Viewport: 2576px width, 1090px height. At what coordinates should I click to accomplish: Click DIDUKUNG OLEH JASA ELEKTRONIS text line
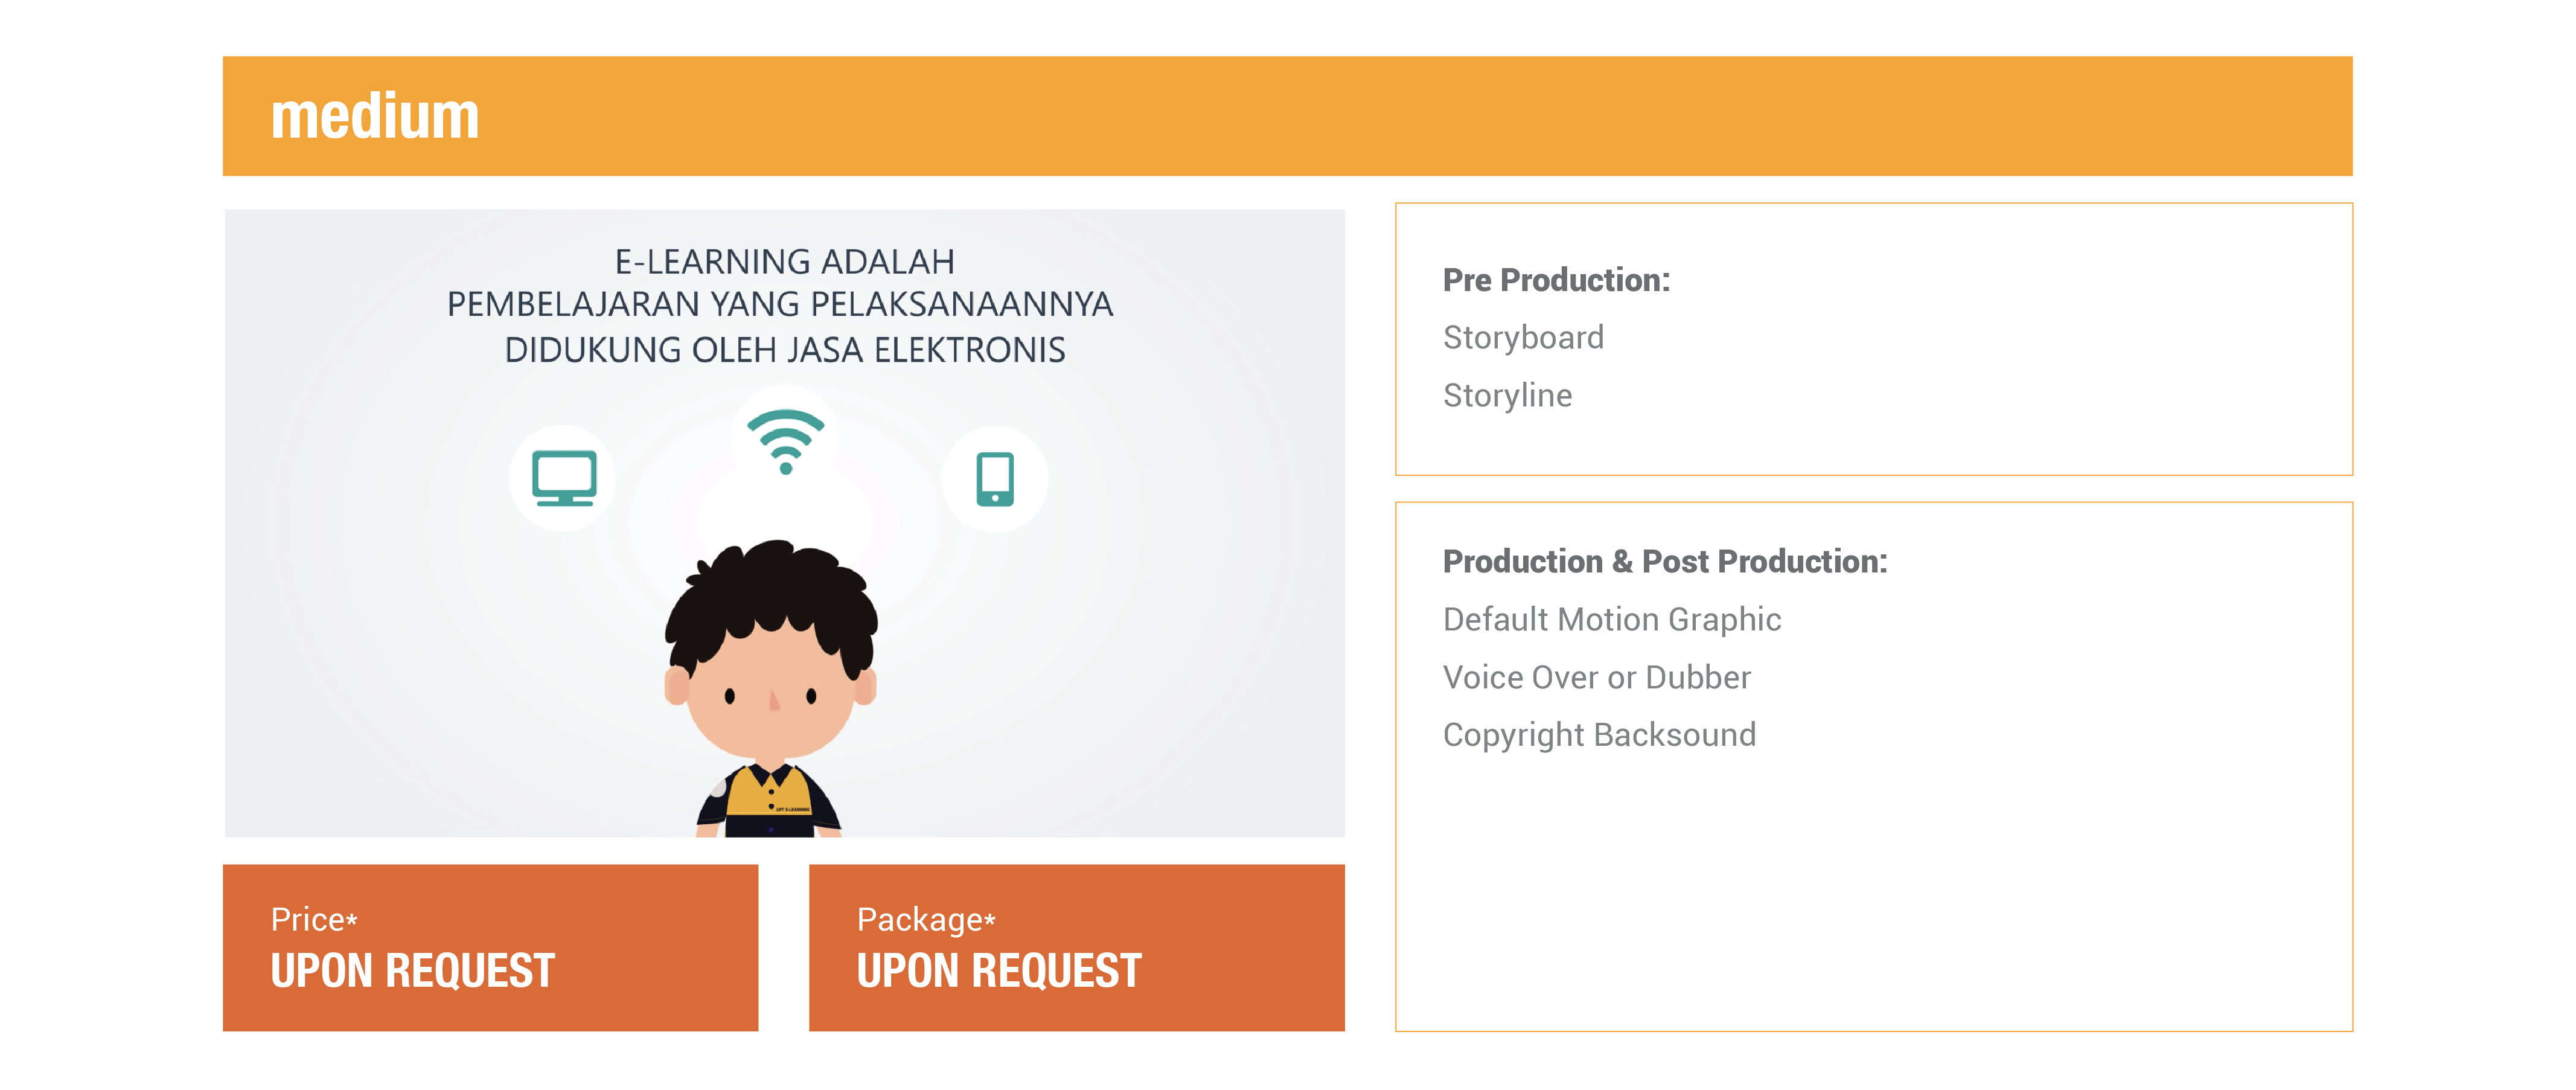tap(784, 350)
